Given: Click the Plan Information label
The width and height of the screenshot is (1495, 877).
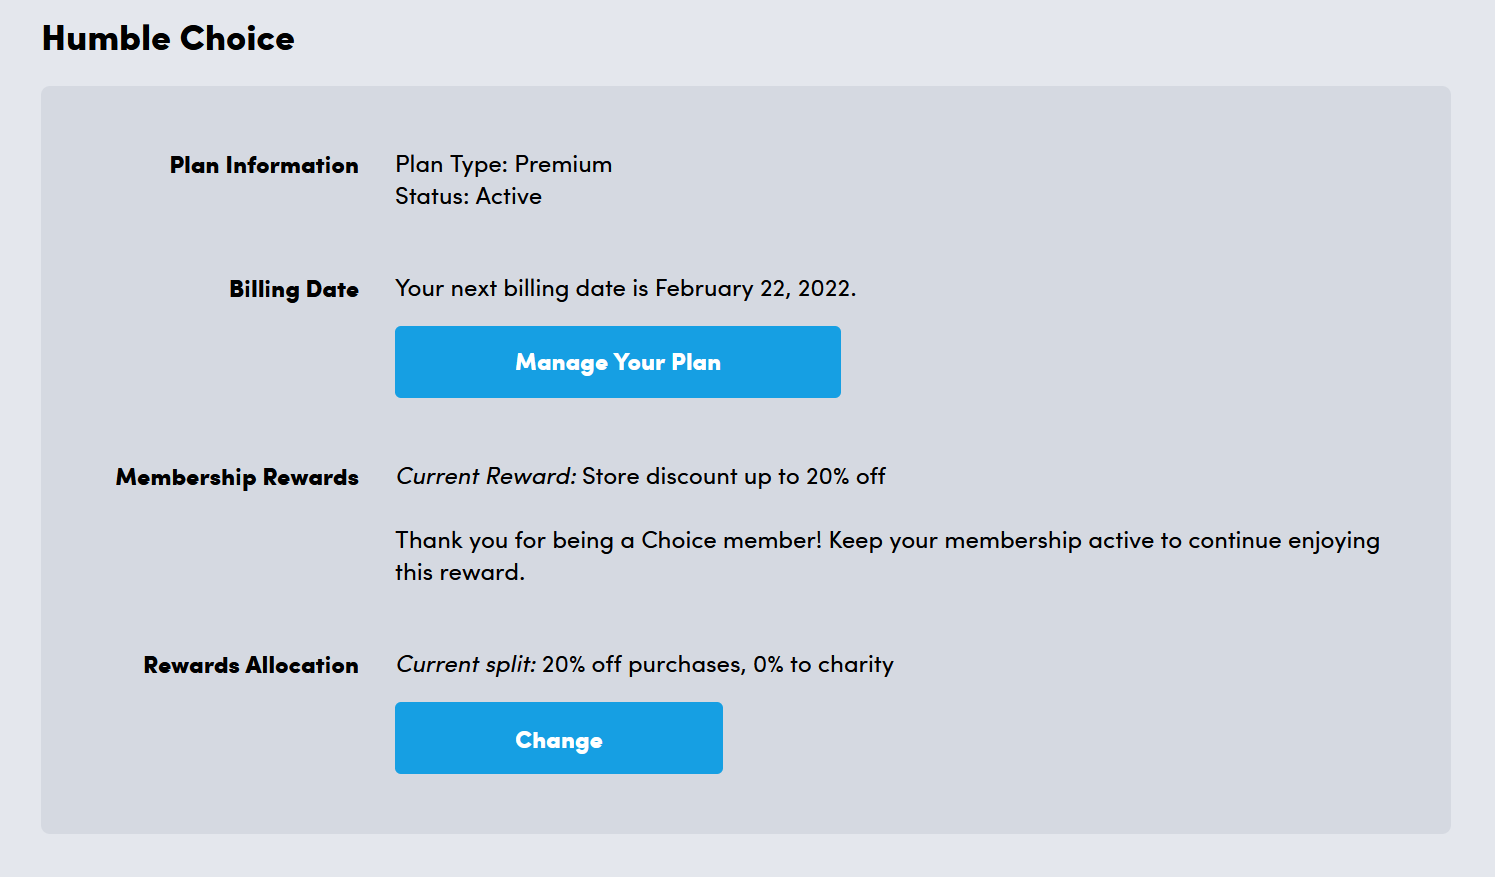Looking at the screenshot, I should tap(264, 165).
